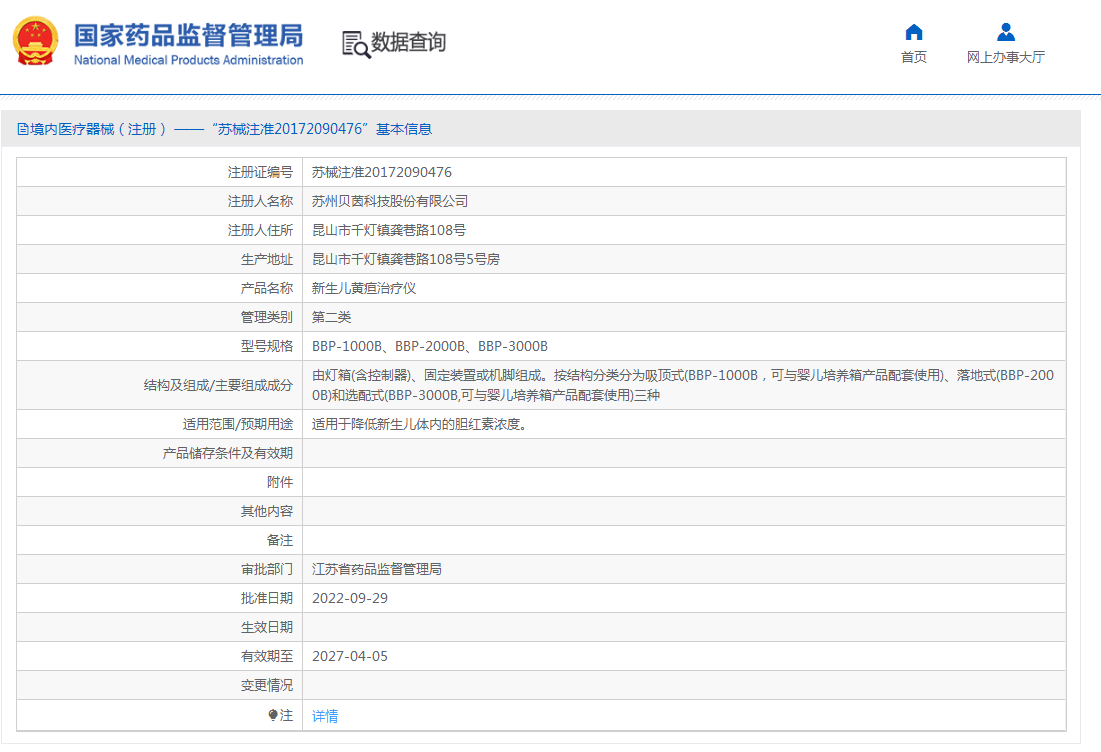Click the model spec BBP-1000B、BBP-2000B、BBP-3000B value
The width and height of the screenshot is (1101, 752).
[x=429, y=346]
